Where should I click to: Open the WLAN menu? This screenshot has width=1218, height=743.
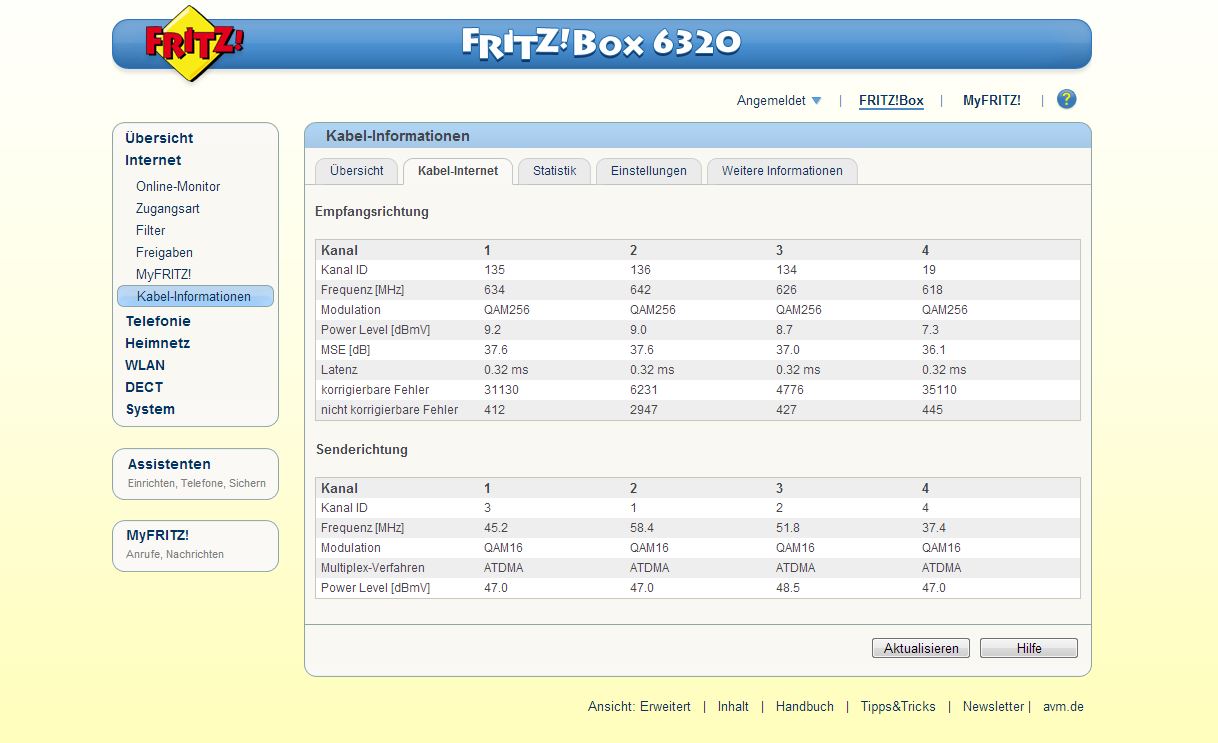[x=145, y=365]
